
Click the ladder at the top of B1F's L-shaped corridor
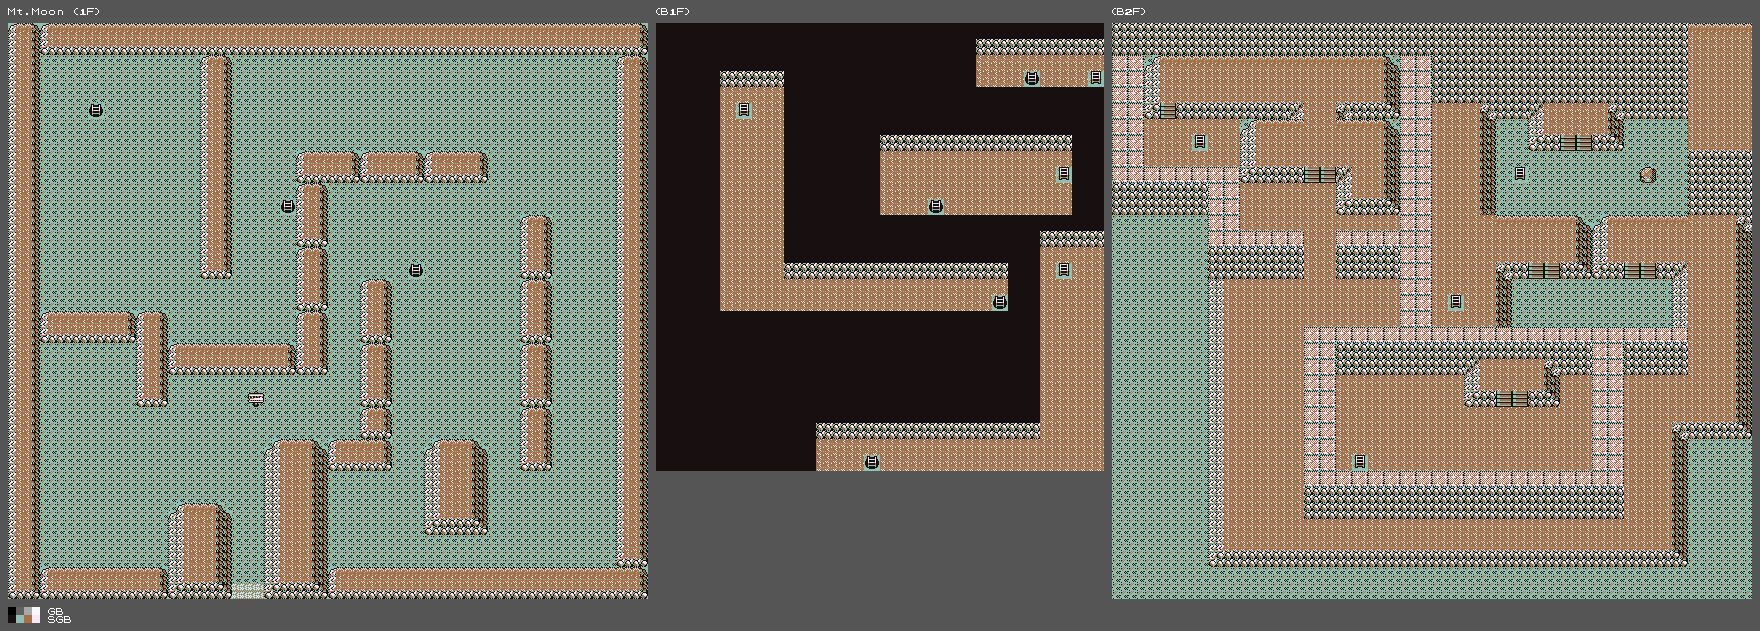pos(744,110)
